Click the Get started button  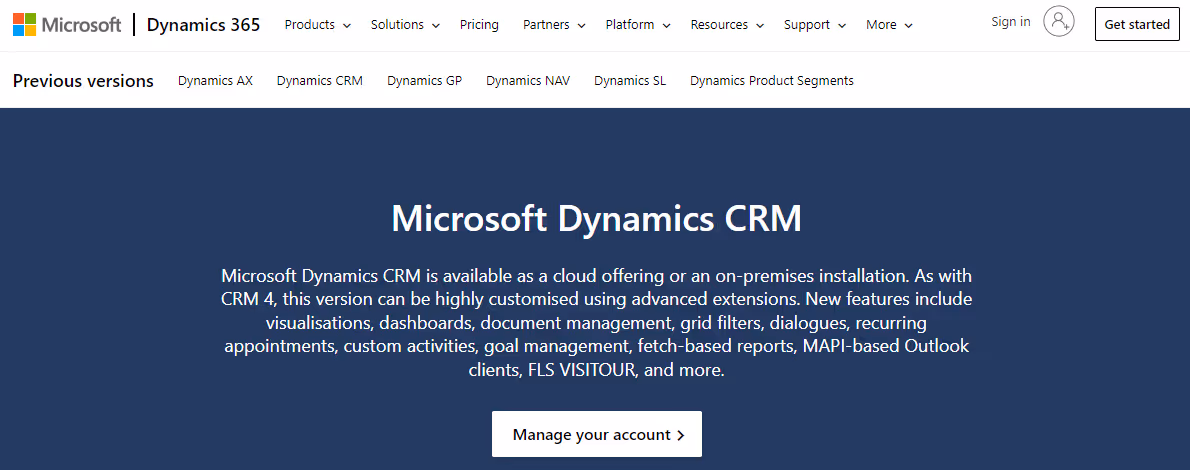pyautogui.click(x=1137, y=24)
